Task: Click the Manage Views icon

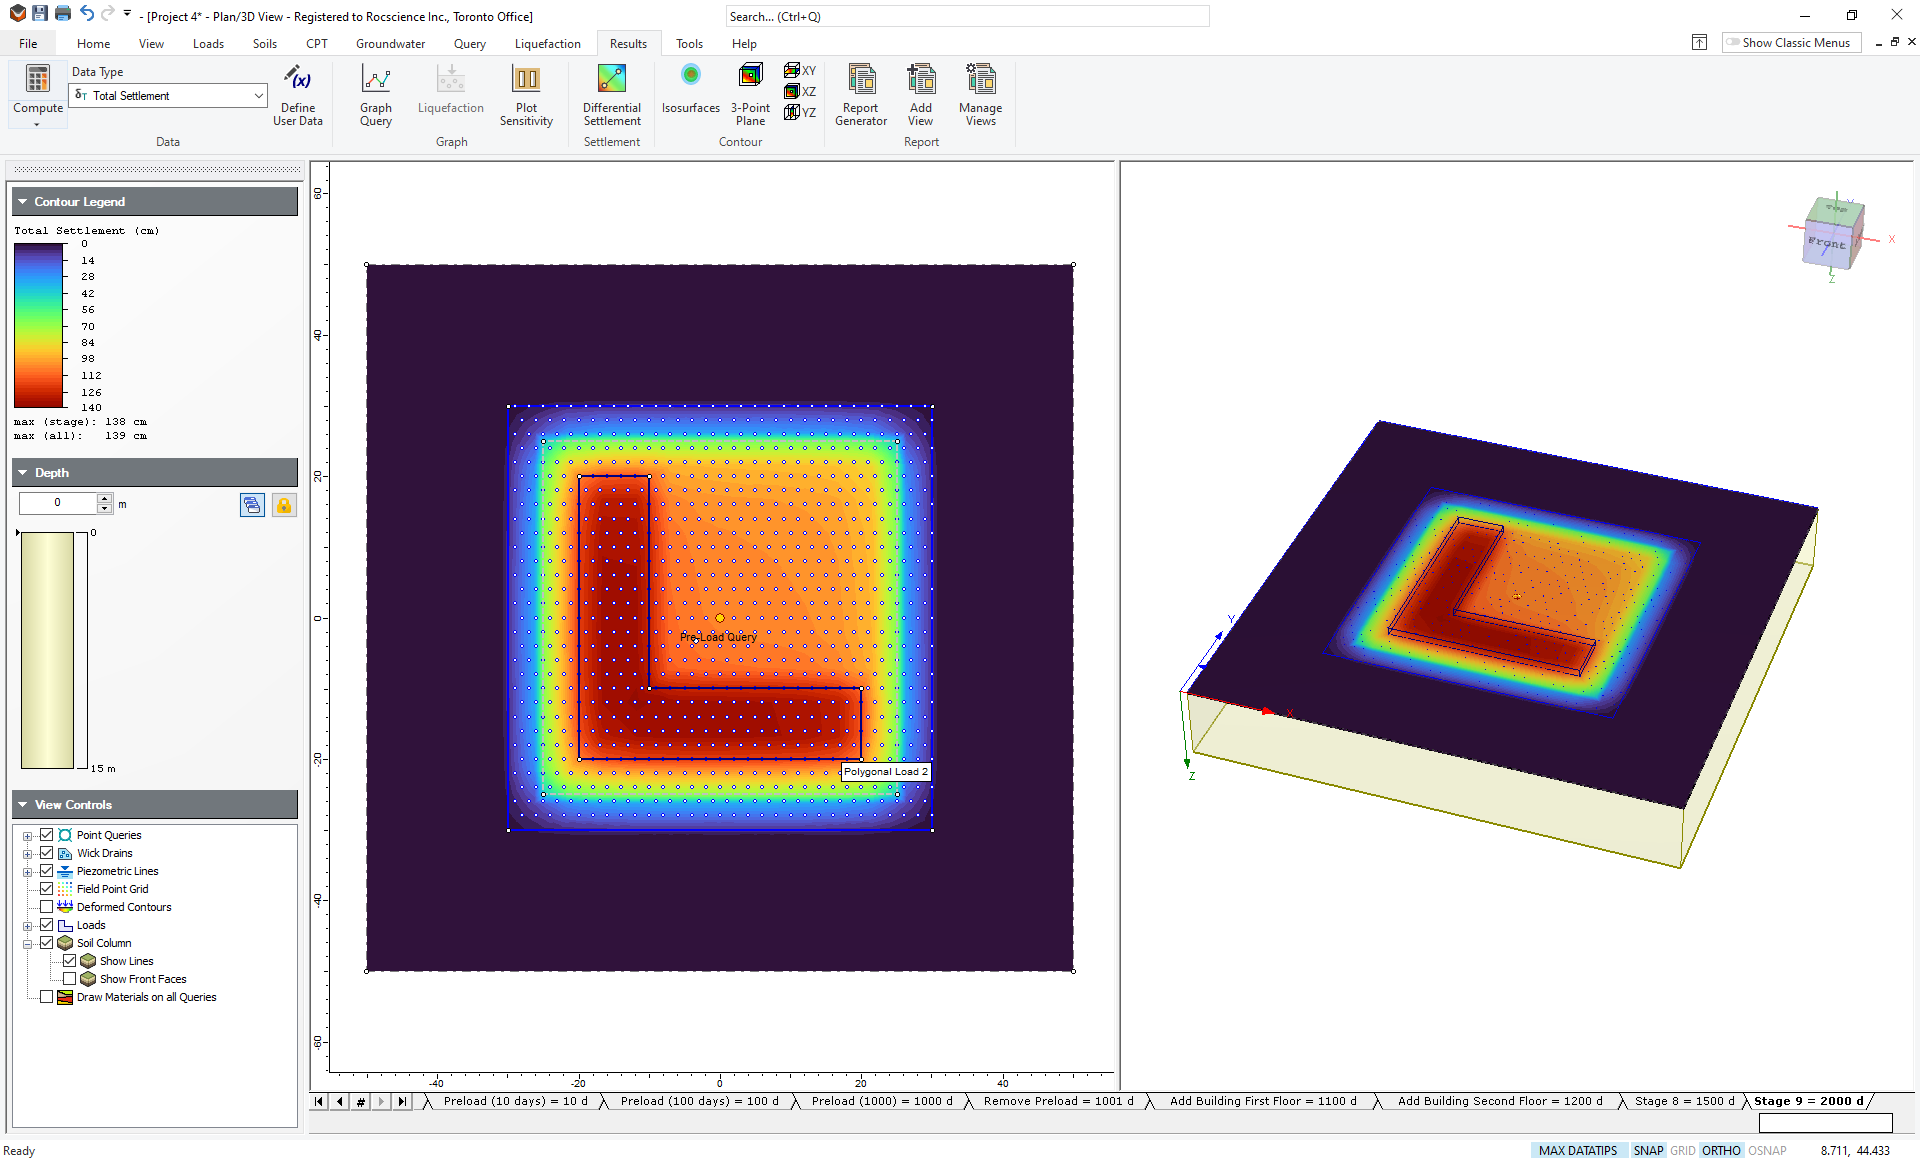Action: point(980,95)
